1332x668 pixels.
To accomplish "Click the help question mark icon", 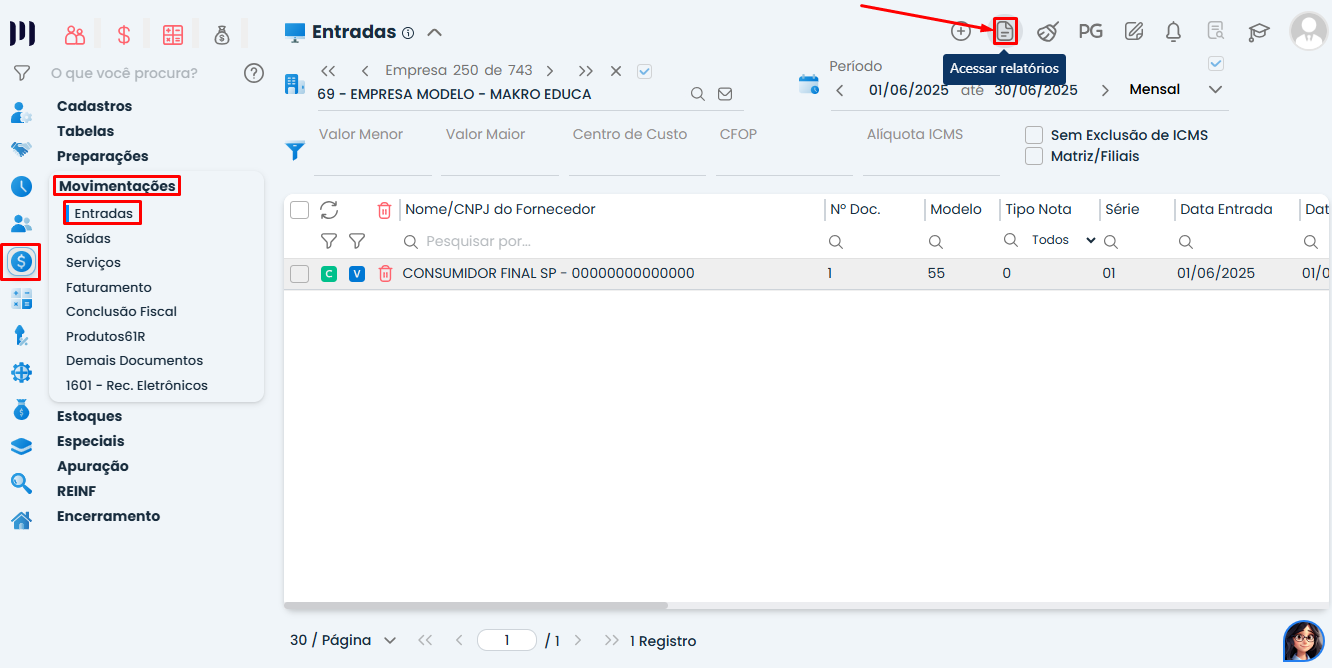I will point(254,73).
